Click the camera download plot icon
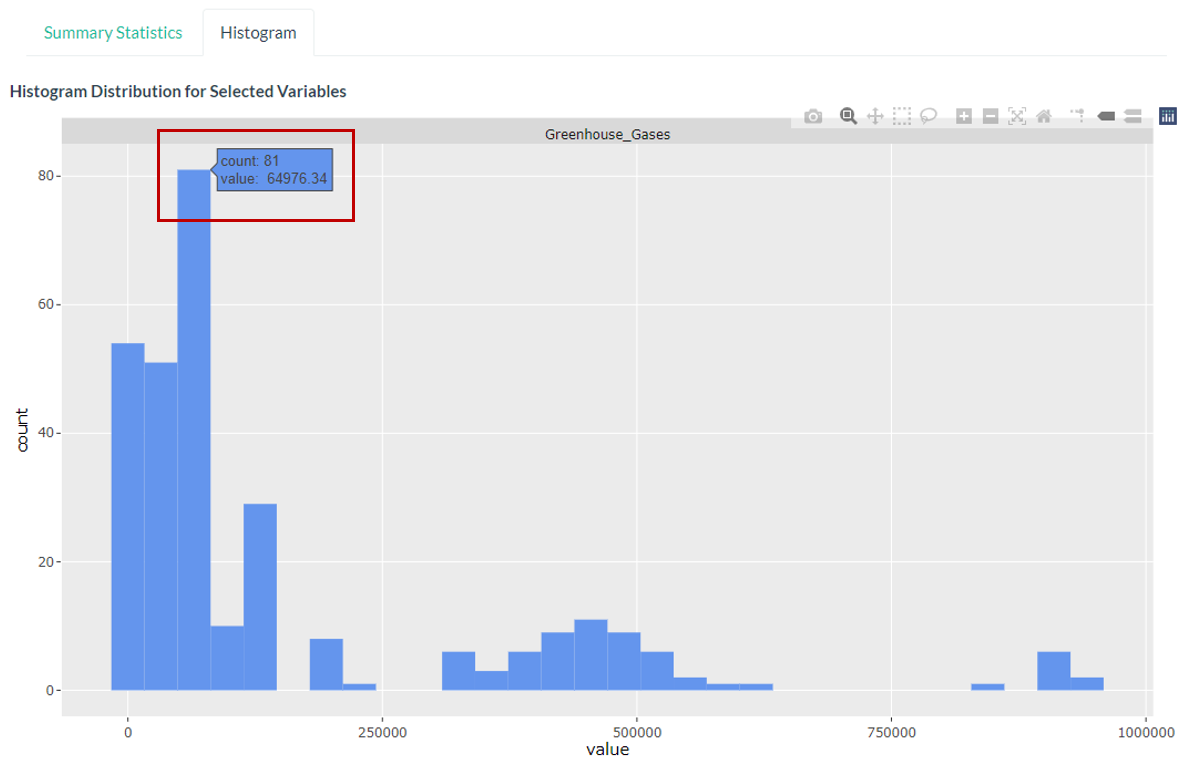The image size is (1200, 774). click(813, 116)
